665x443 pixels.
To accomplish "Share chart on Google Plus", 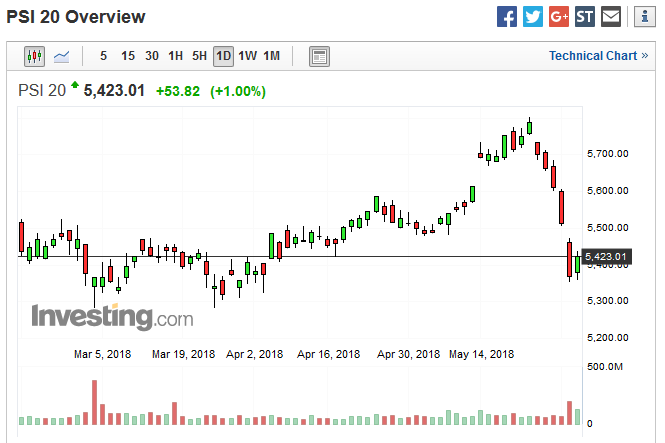I will 559,17.
